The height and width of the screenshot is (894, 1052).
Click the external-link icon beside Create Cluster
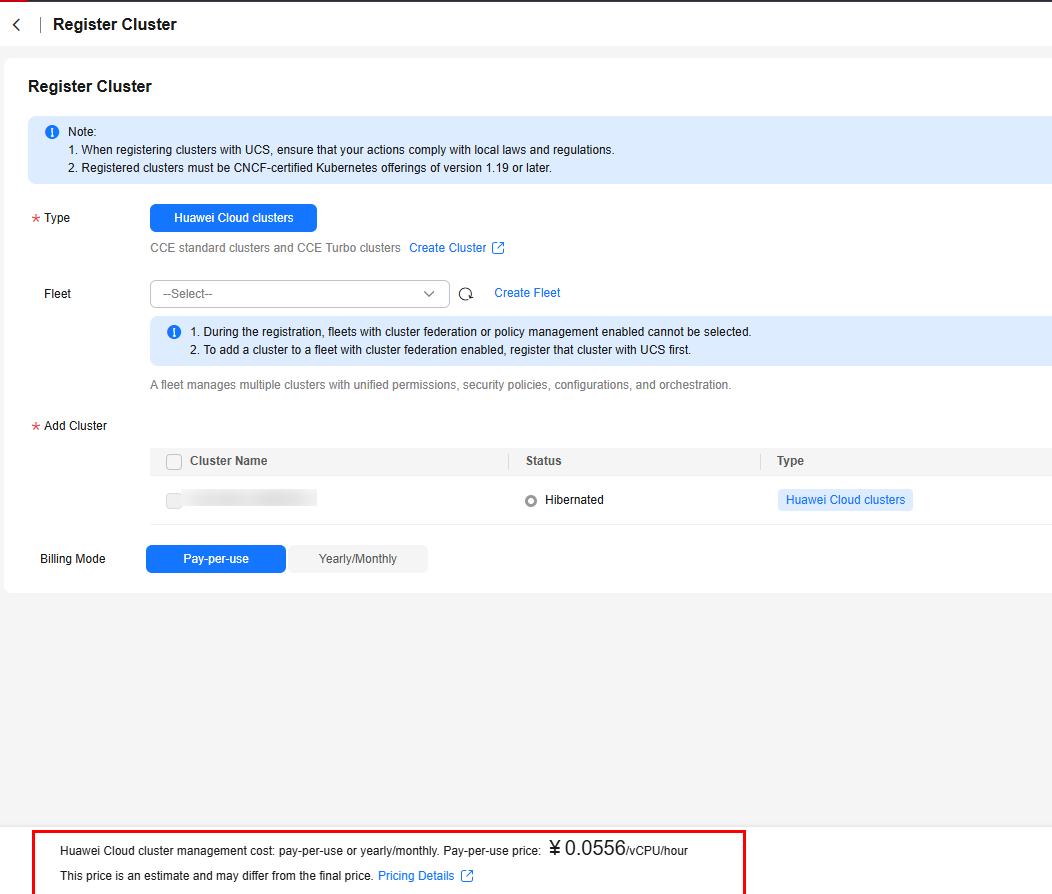pyautogui.click(x=498, y=248)
